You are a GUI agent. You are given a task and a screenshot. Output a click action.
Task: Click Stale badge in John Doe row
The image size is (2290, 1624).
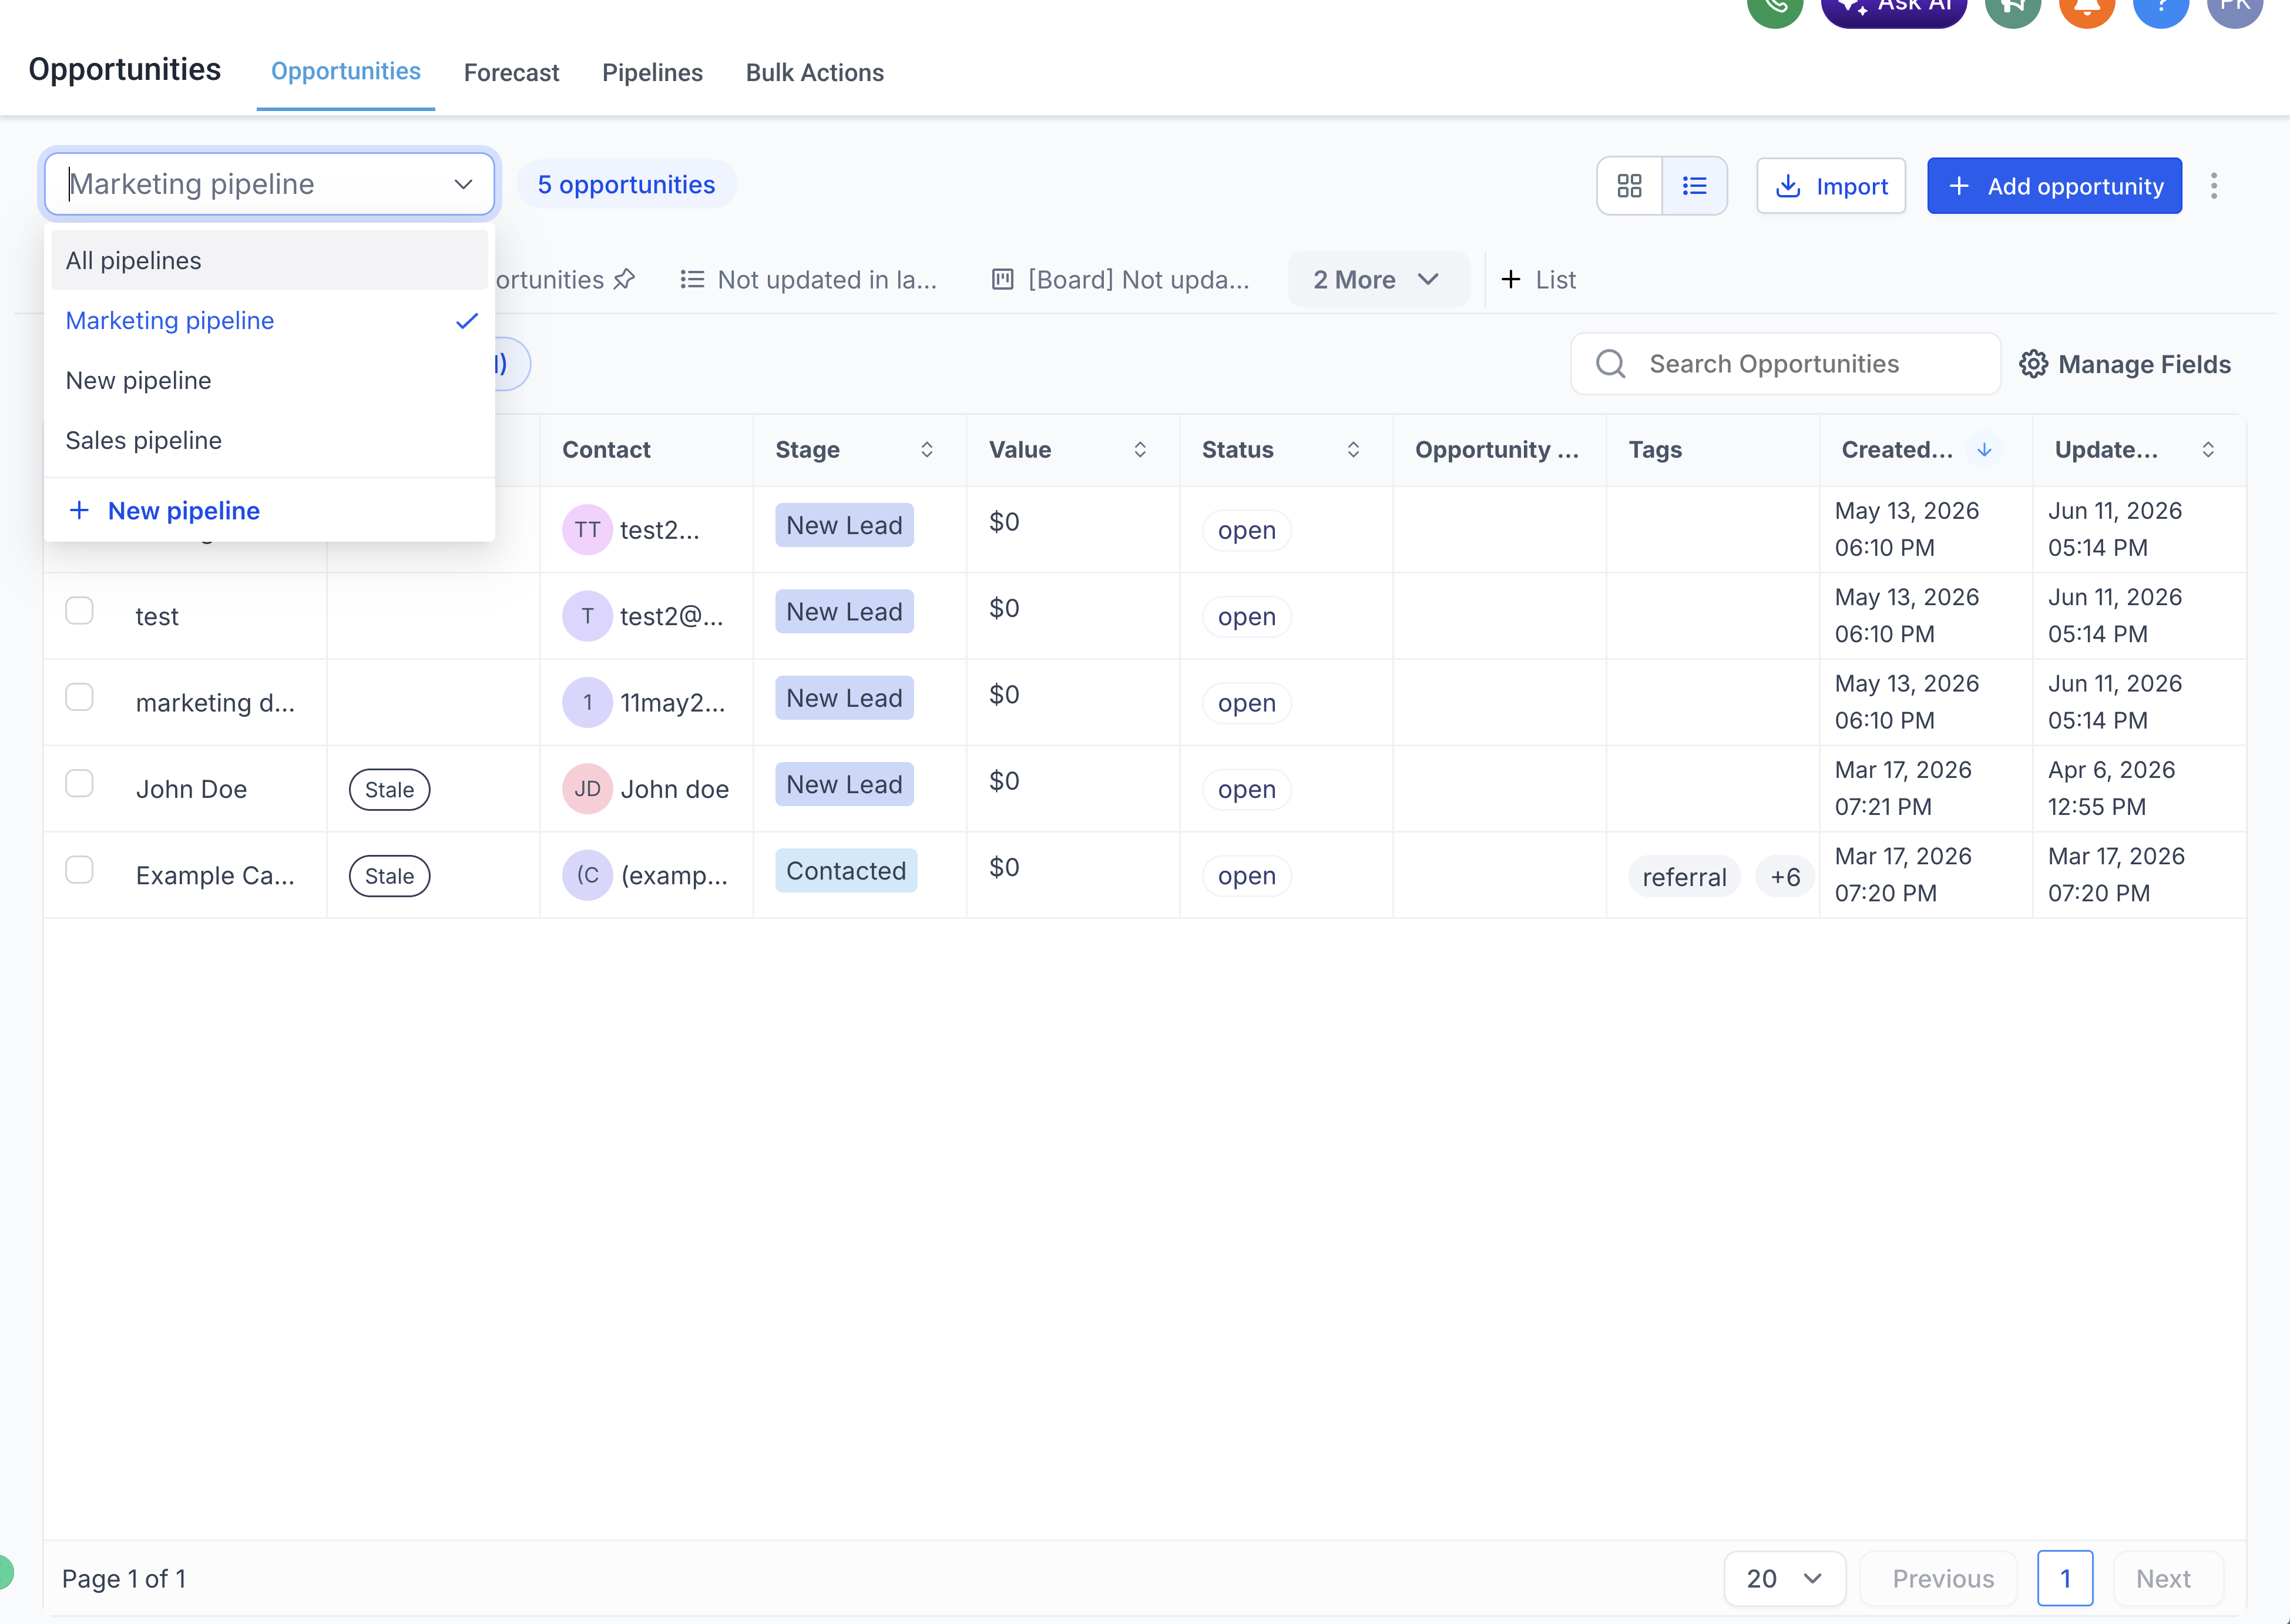coord(389,790)
